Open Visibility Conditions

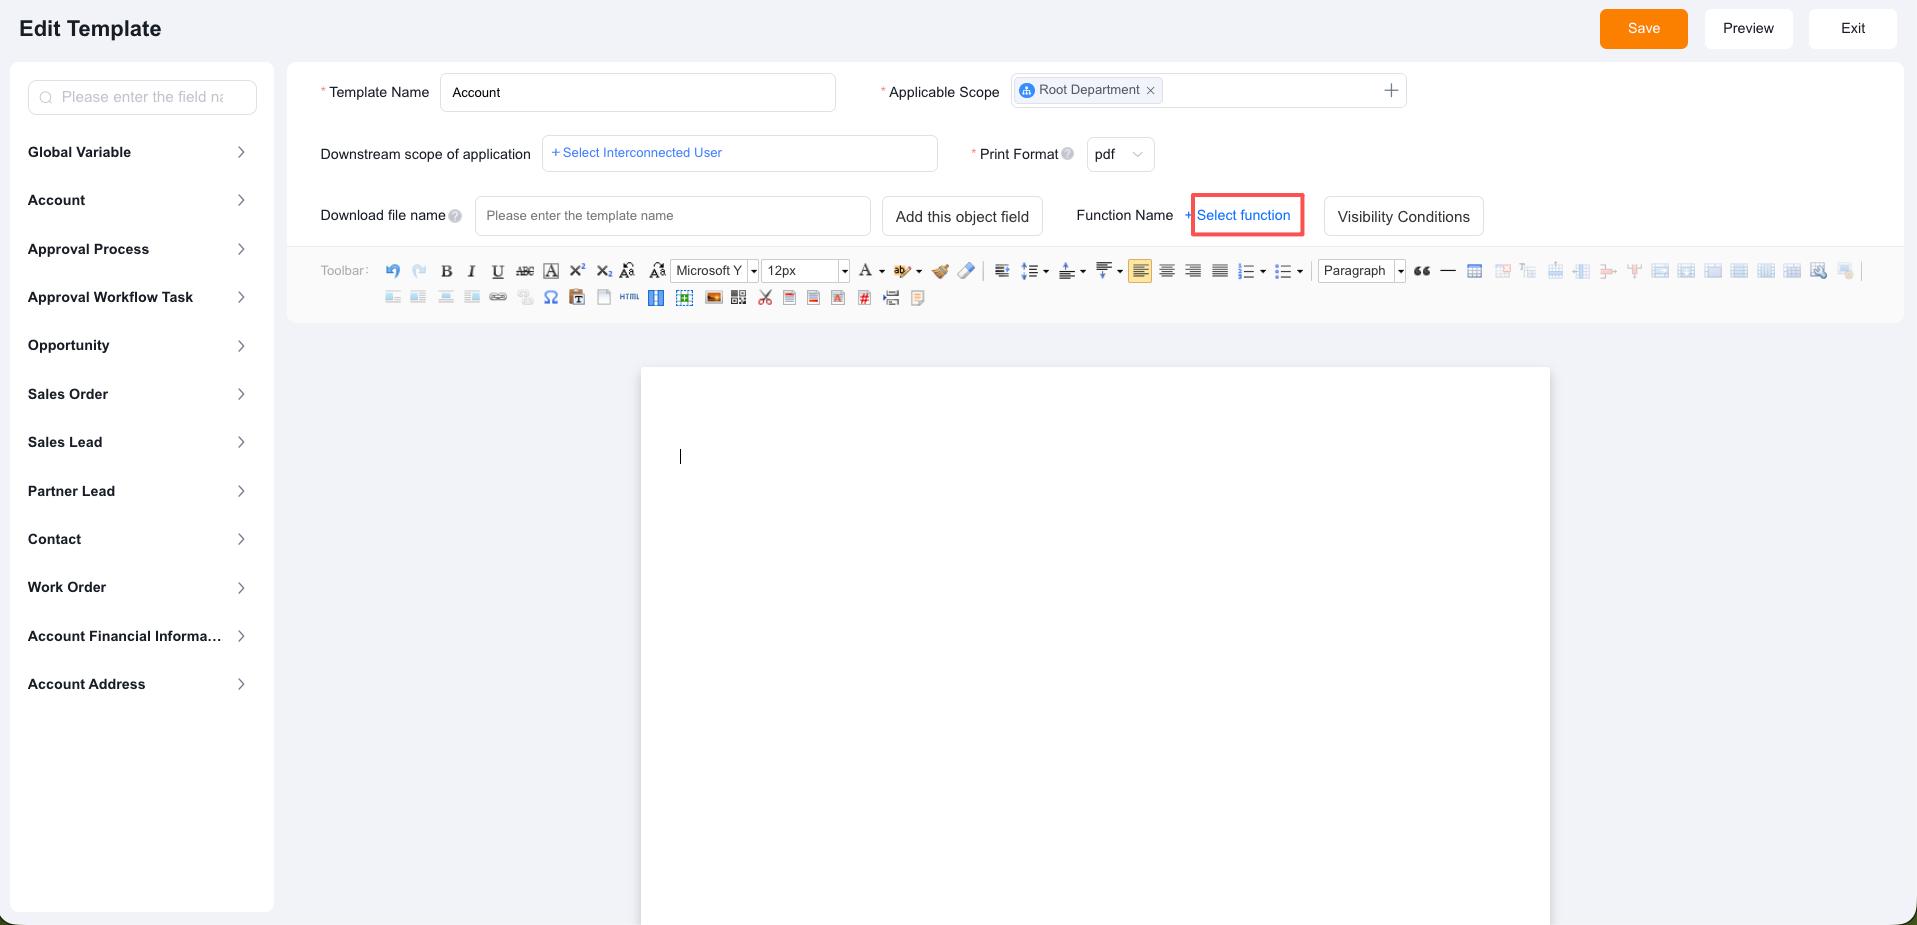pyautogui.click(x=1404, y=216)
